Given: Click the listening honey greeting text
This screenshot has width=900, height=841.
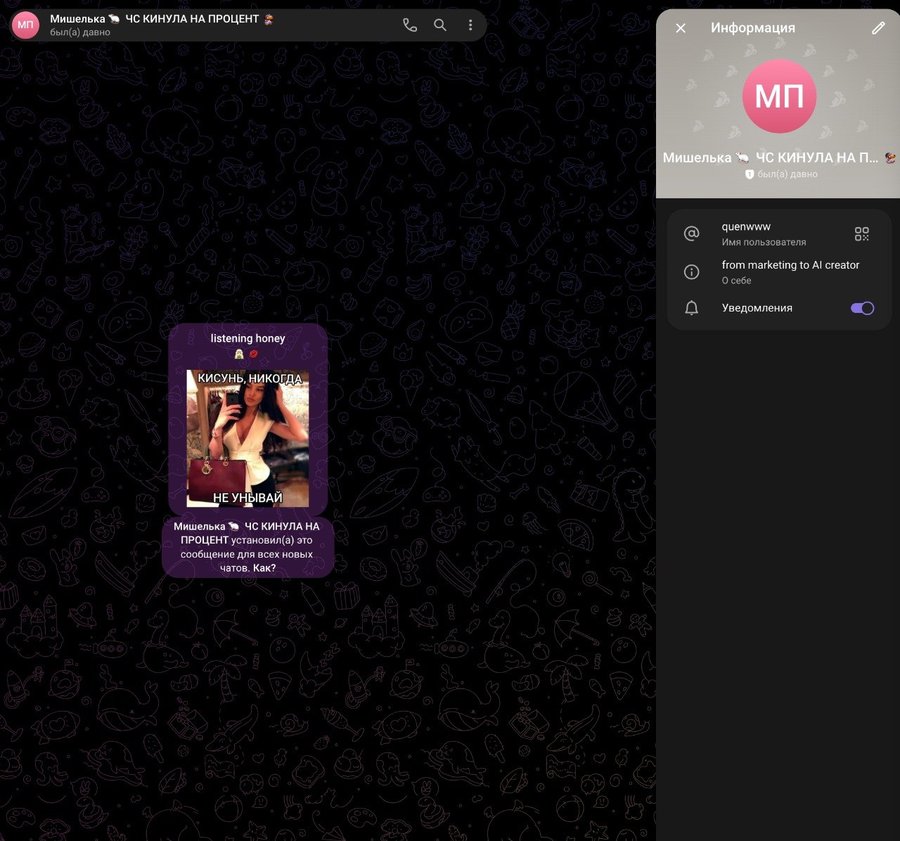Looking at the screenshot, I should 247,338.
